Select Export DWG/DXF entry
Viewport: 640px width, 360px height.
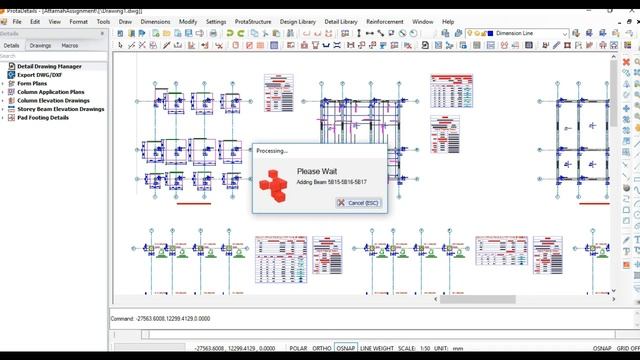[39, 75]
